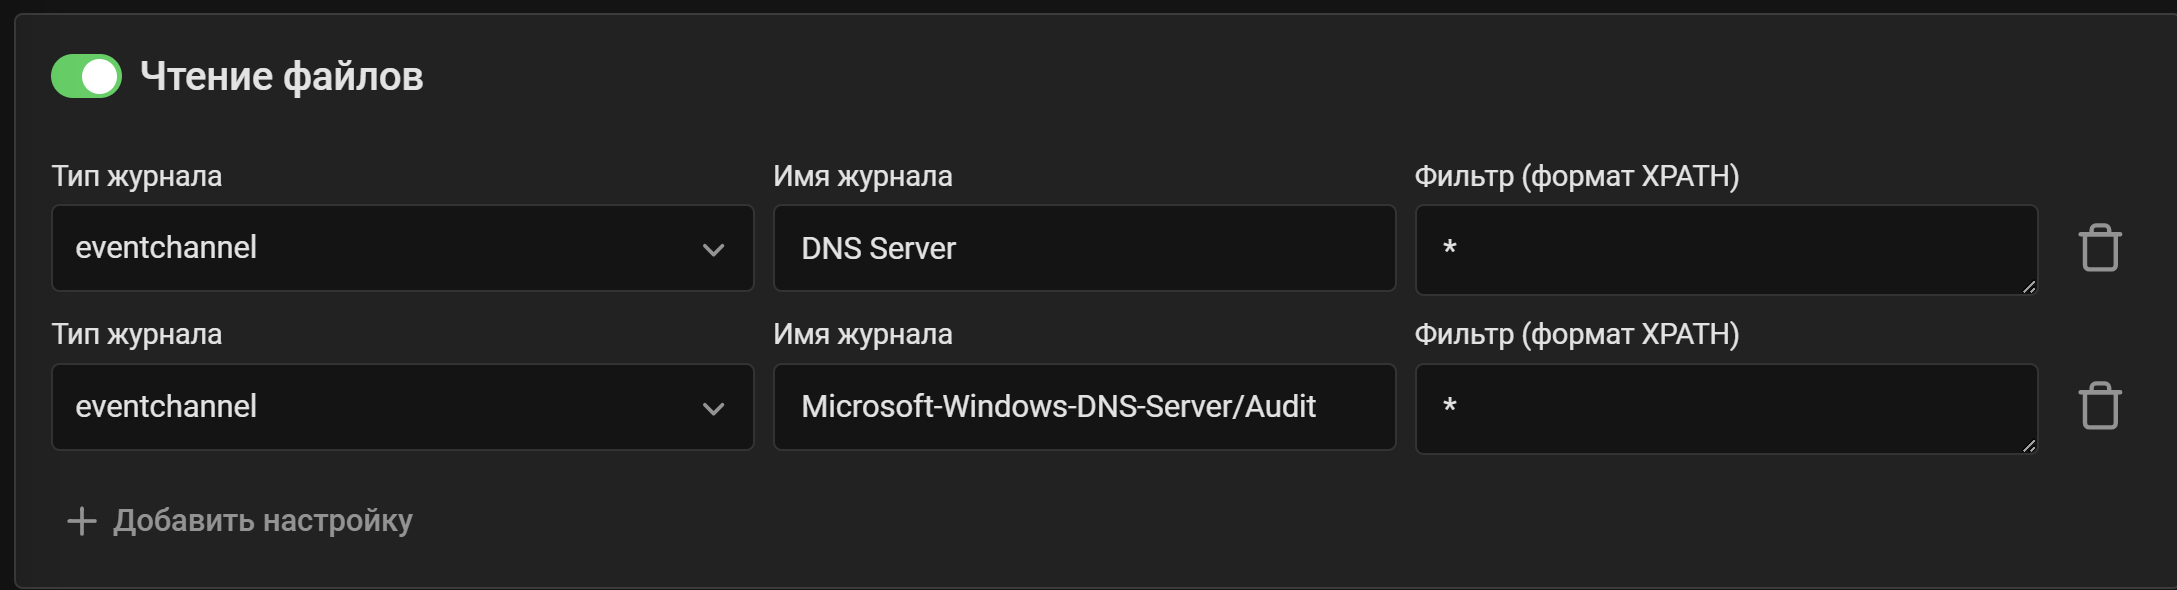Click the Чтение файлов heading

pyautogui.click(x=282, y=75)
